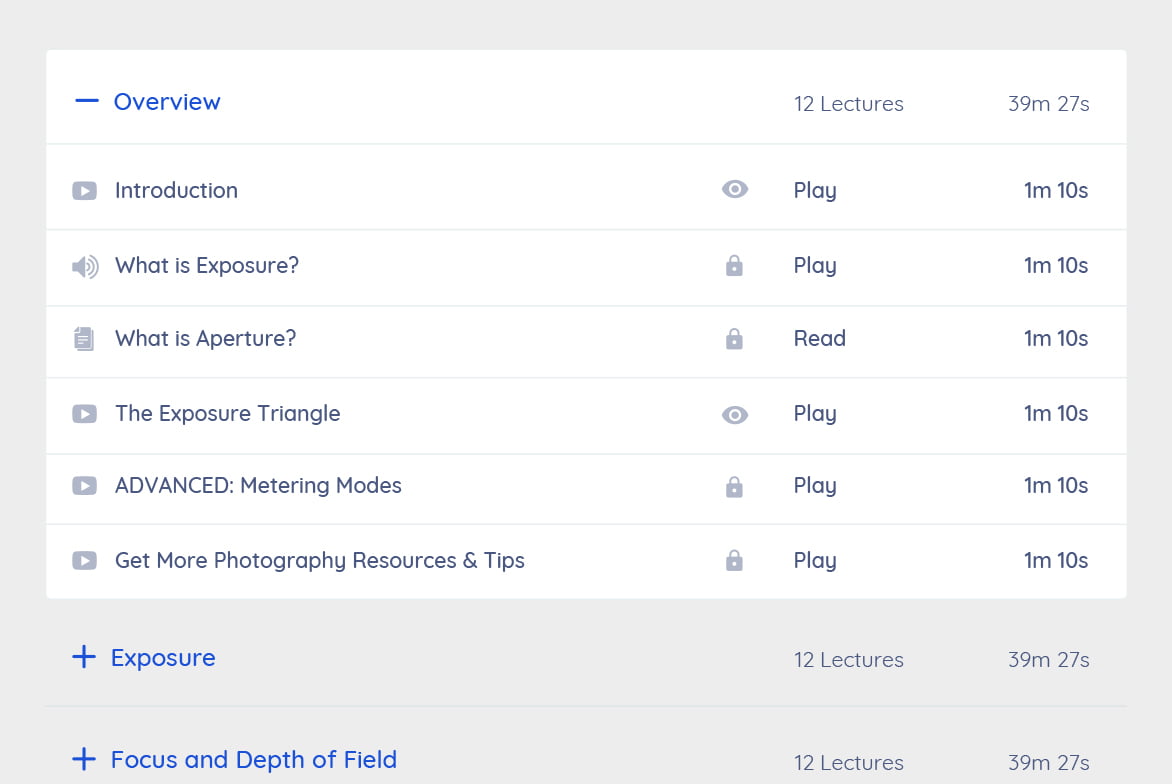Image resolution: width=1172 pixels, height=784 pixels.
Task: Read the What is Aperture? lecture
Action: [x=819, y=339]
